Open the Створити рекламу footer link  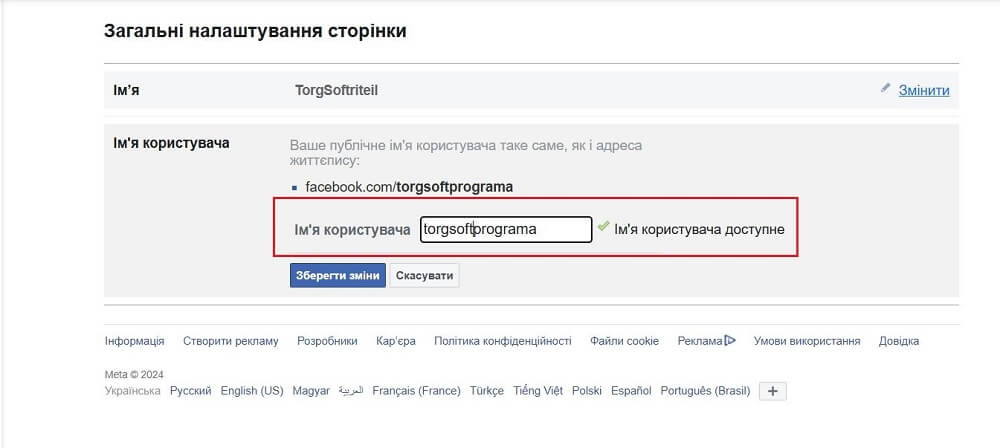click(x=230, y=341)
